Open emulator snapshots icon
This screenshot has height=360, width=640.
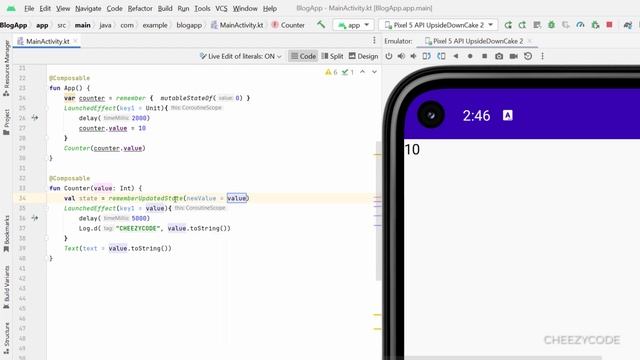point(528,56)
